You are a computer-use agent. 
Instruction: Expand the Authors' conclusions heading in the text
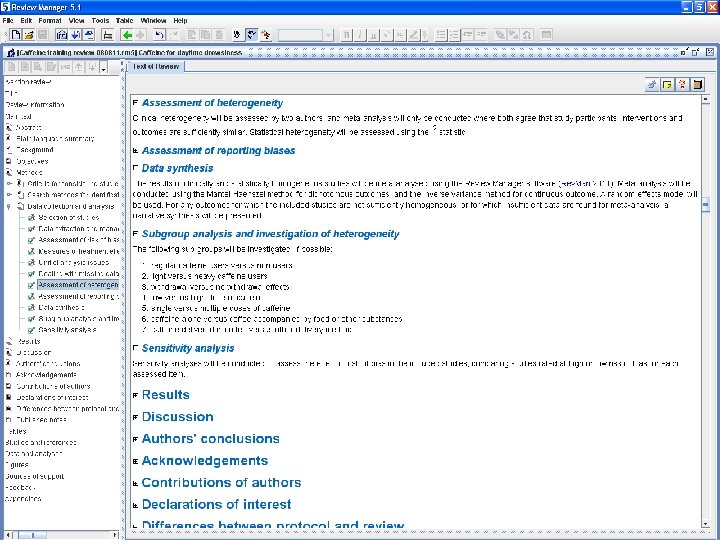coord(135,439)
